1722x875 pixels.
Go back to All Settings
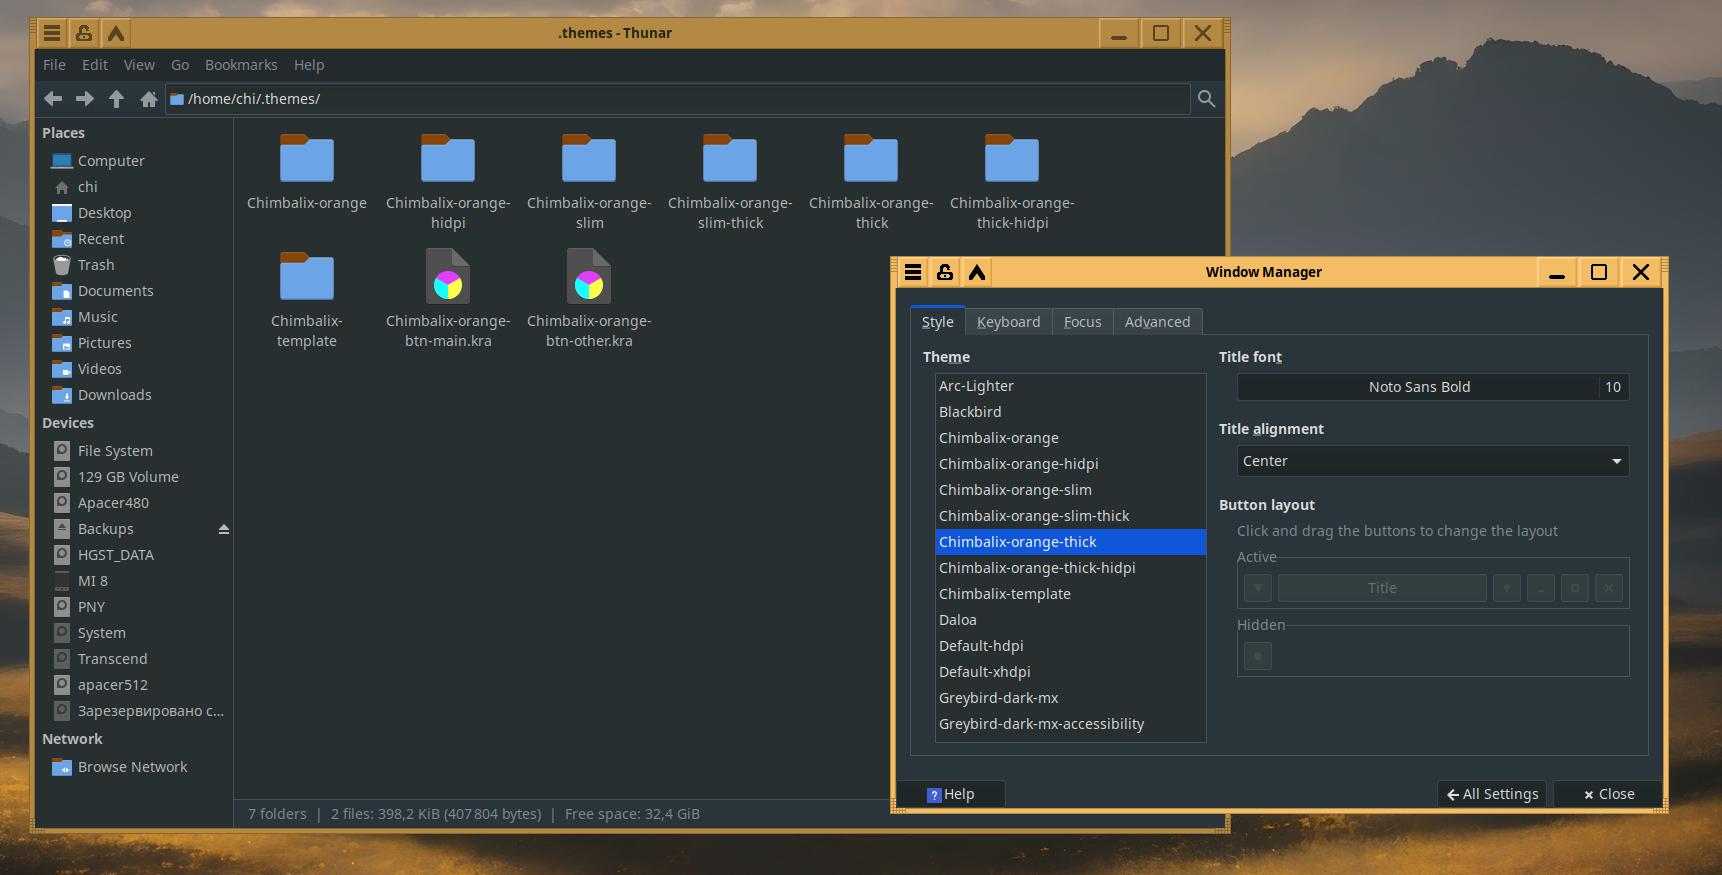(x=1492, y=794)
